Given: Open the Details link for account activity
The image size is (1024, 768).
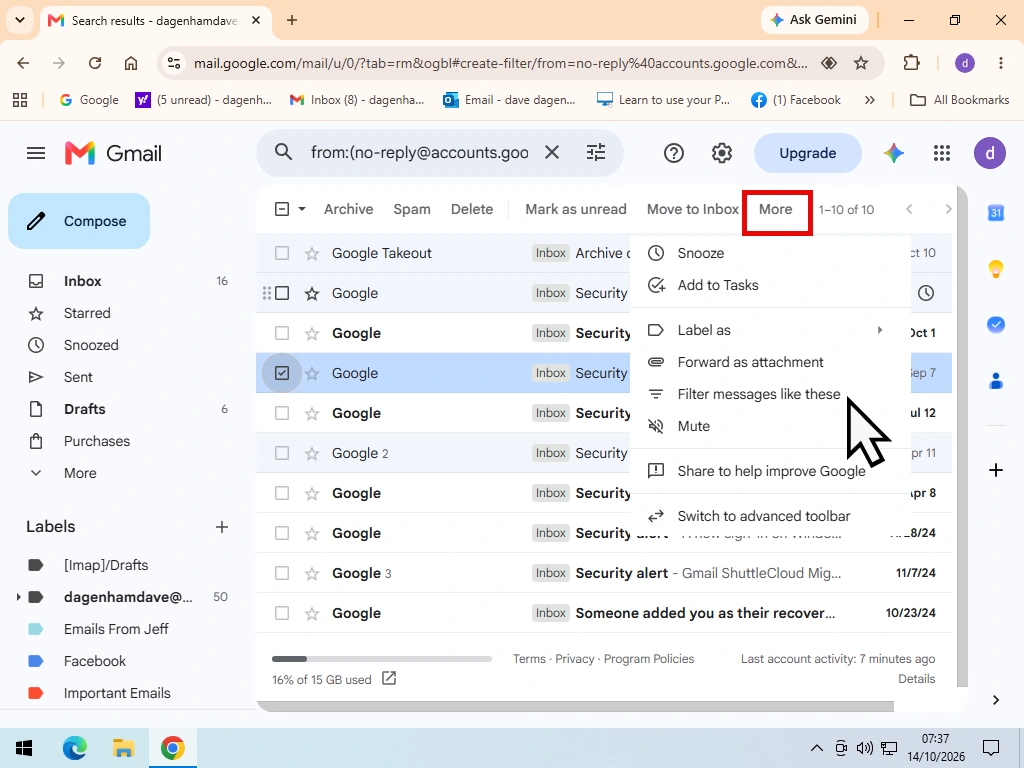Looking at the screenshot, I should click(x=916, y=679).
